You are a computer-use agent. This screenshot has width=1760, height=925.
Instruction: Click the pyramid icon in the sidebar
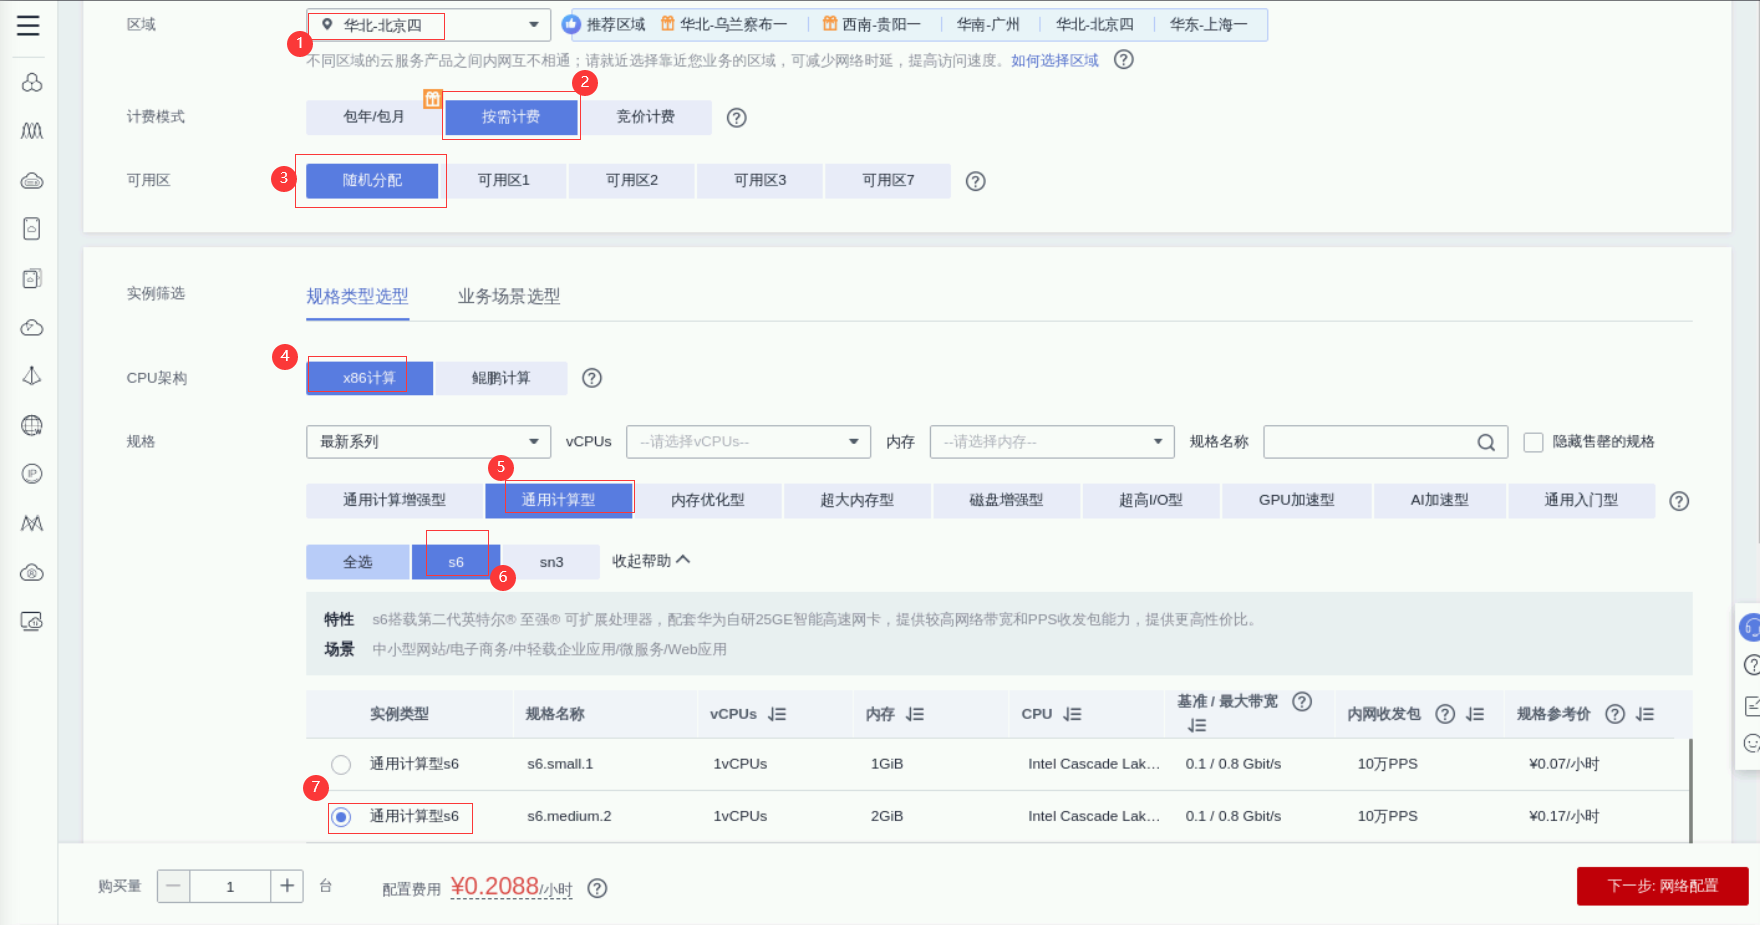32,376
